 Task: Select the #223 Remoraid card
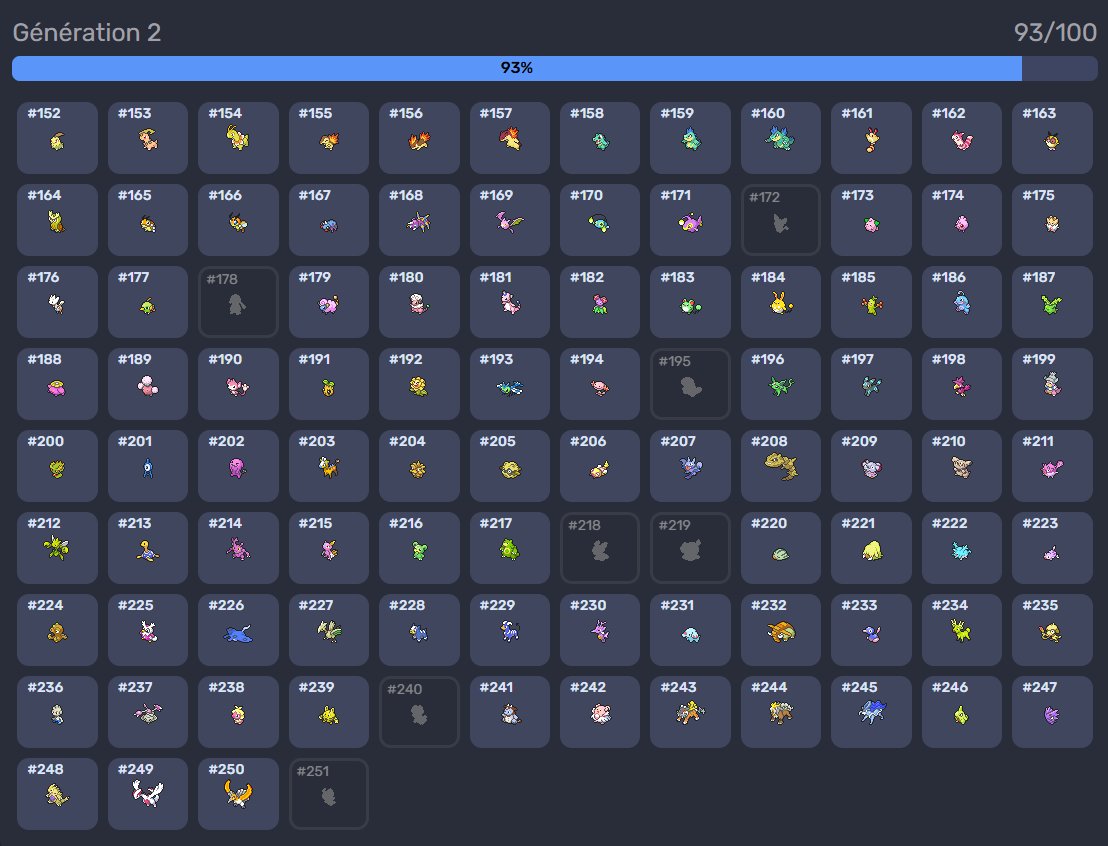coord(1052,548)
